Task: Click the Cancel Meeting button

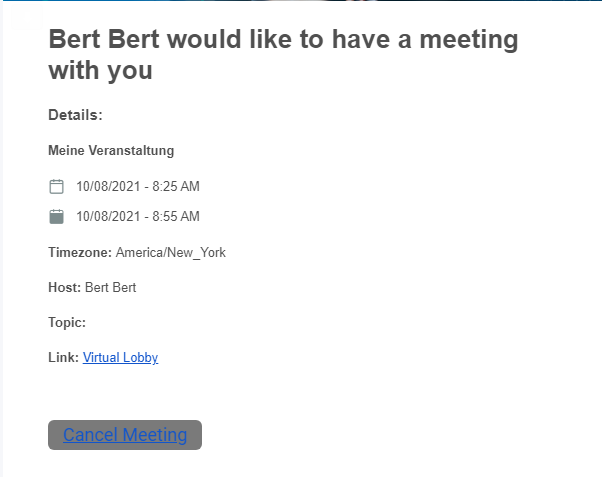Action: [x=125, y=435]
